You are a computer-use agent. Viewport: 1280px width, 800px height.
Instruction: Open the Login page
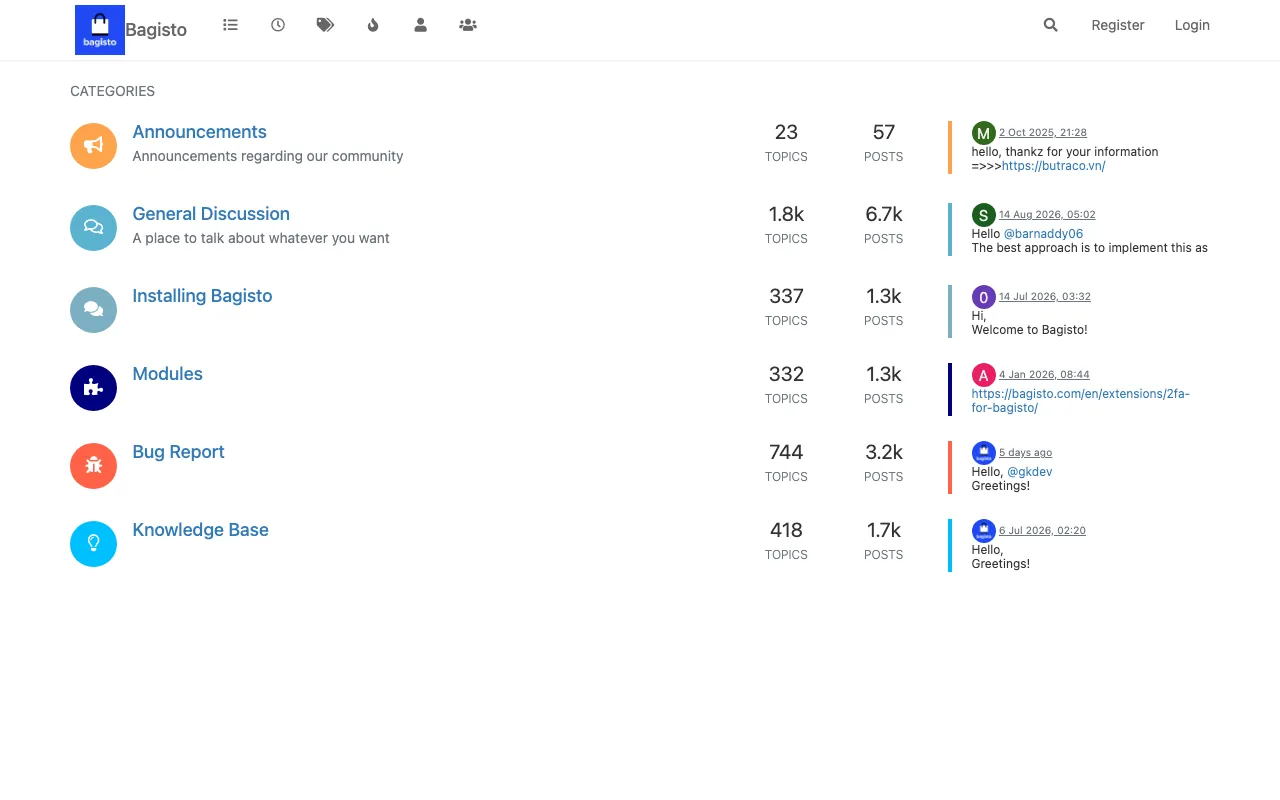pos(1192,25)
